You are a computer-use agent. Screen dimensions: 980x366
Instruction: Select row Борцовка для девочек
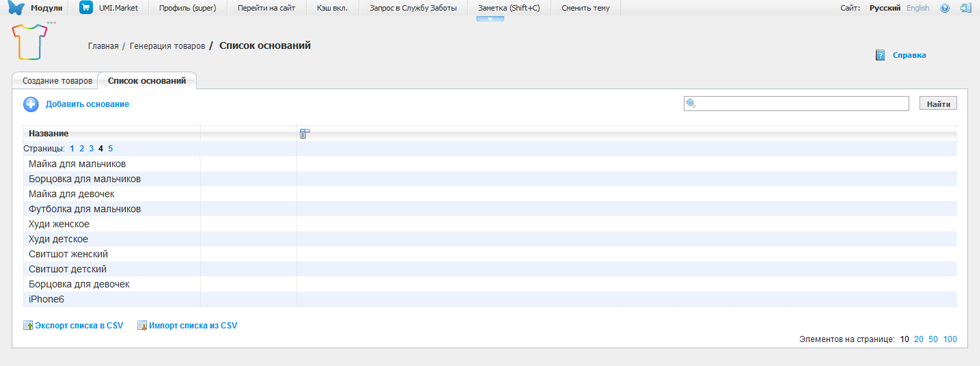point(490,284)
